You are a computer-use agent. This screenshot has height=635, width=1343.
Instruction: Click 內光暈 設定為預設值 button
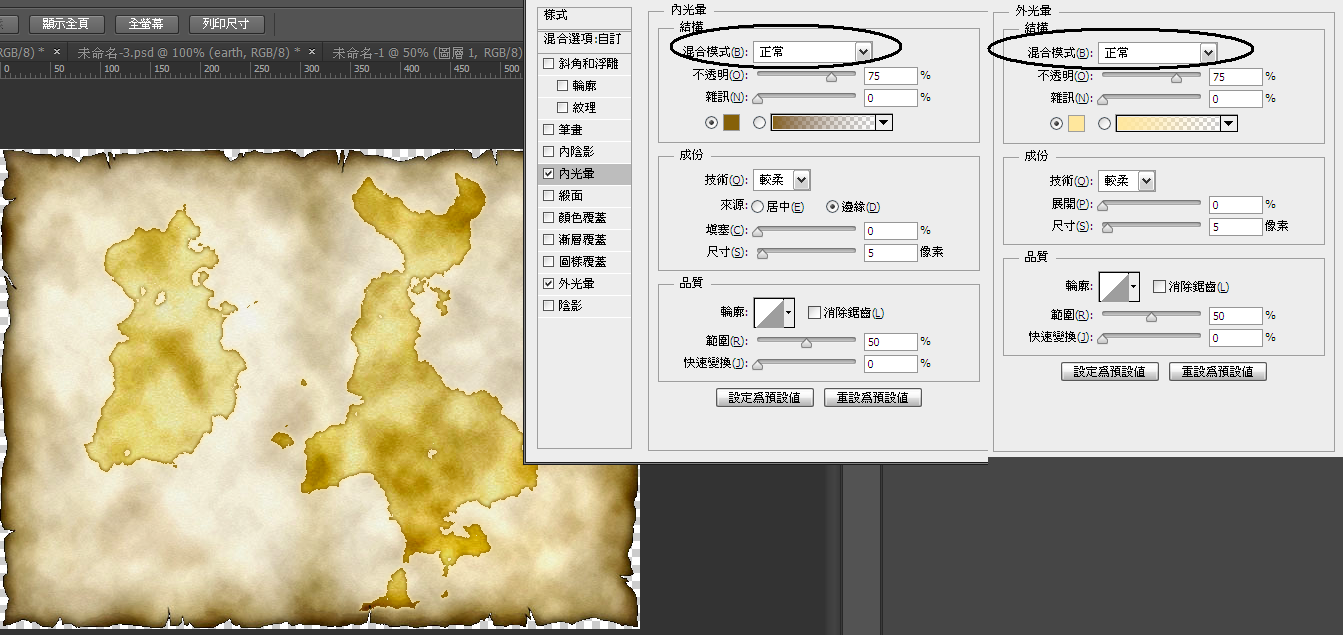(765, 397)
